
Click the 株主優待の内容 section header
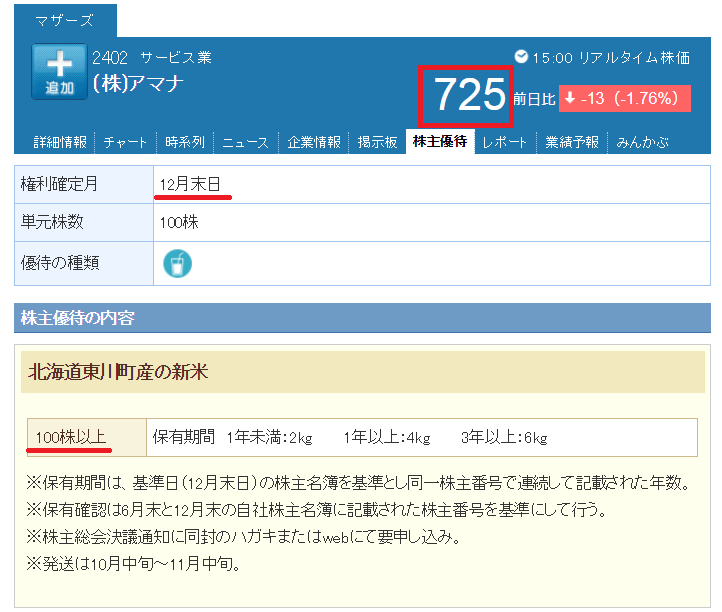click(362, 318)
